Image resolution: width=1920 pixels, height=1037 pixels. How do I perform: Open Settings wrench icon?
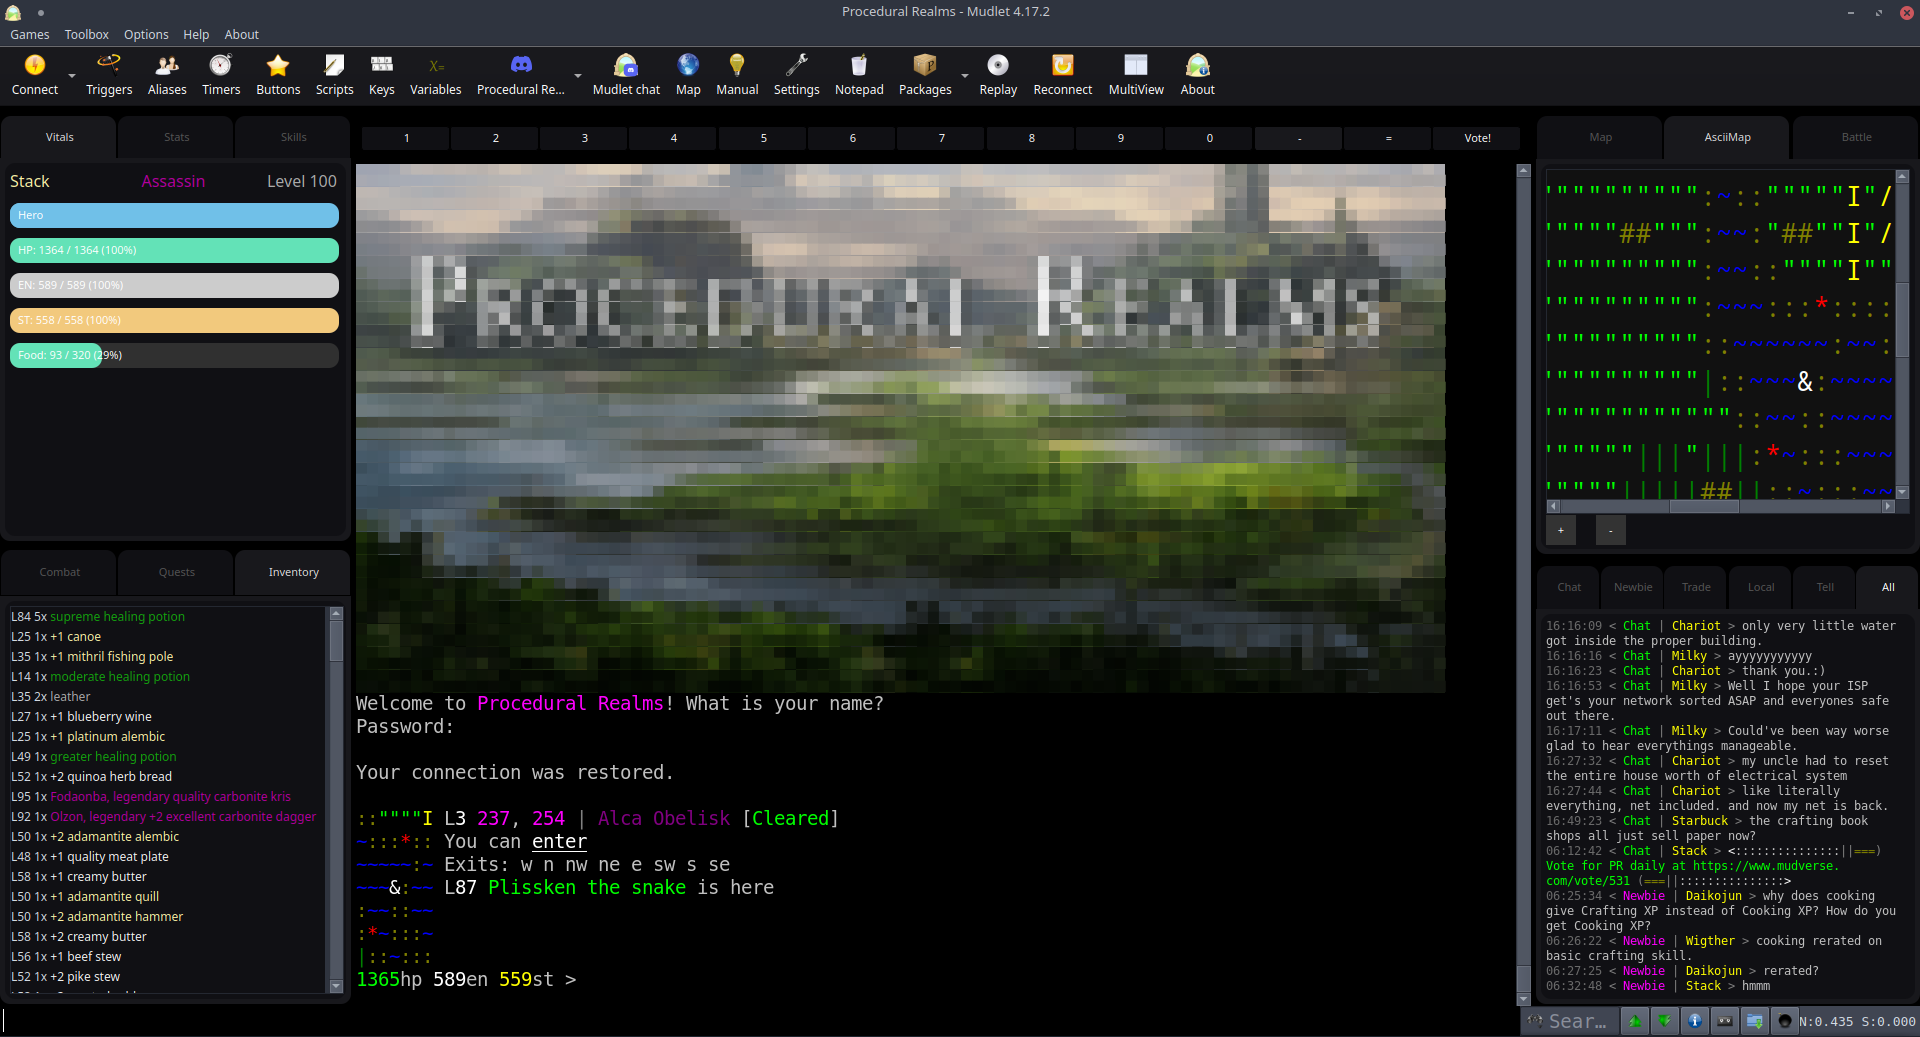797,75
